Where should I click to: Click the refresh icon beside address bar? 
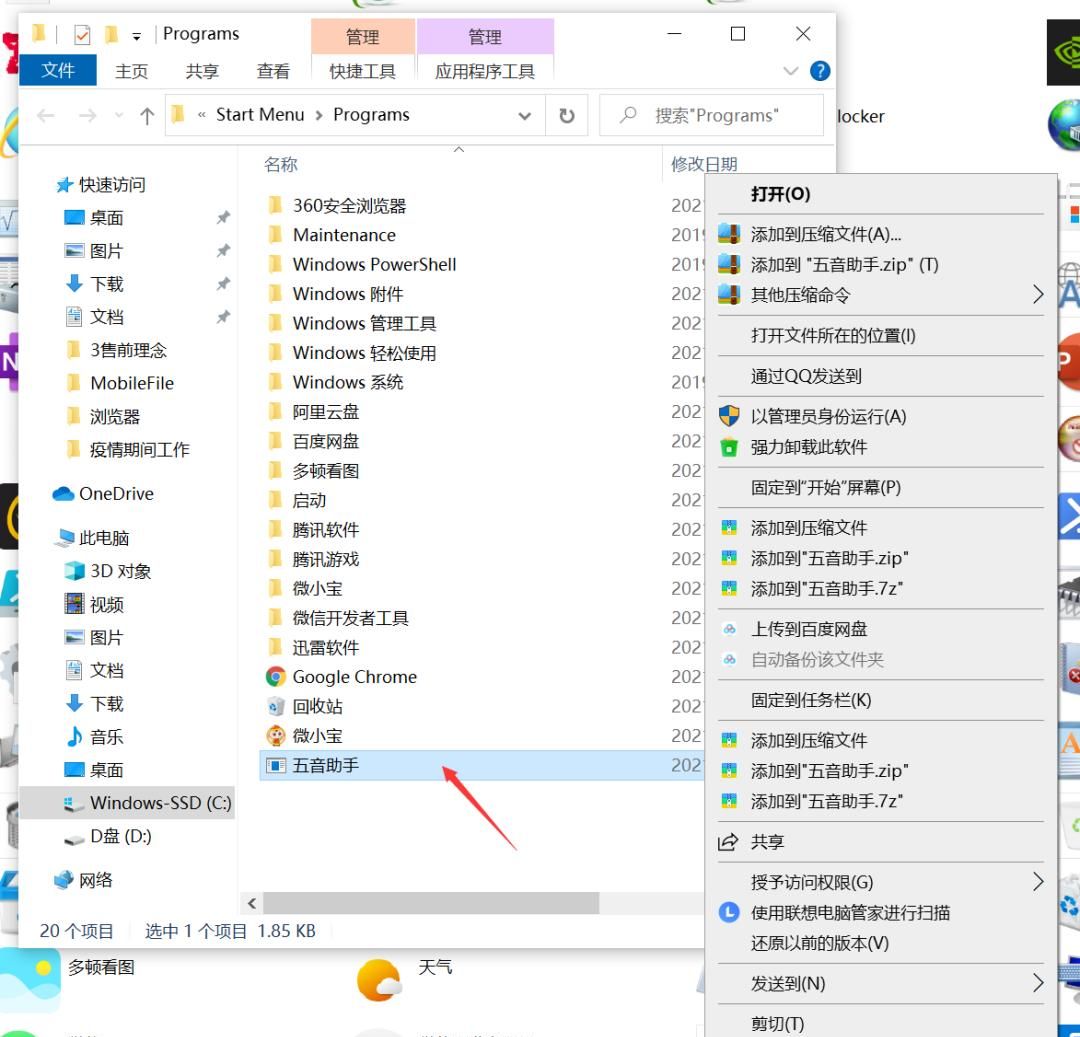pos(566,116)
